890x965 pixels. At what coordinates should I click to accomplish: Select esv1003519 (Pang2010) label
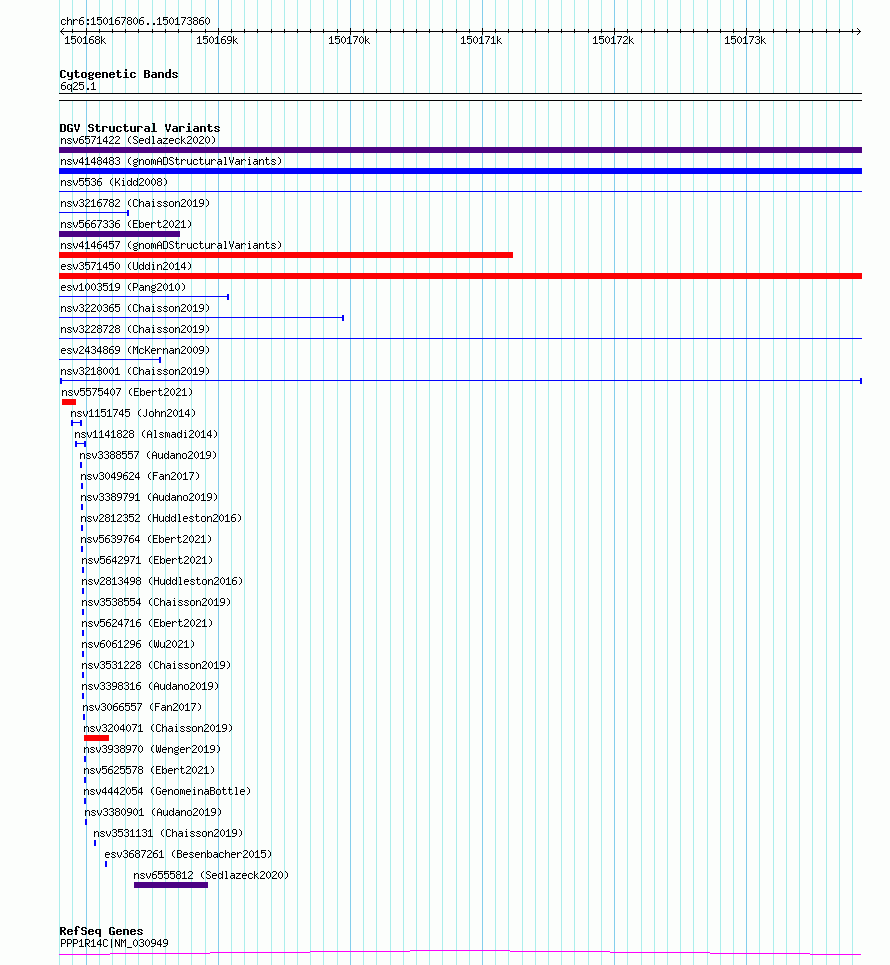[x=122, y=287]
